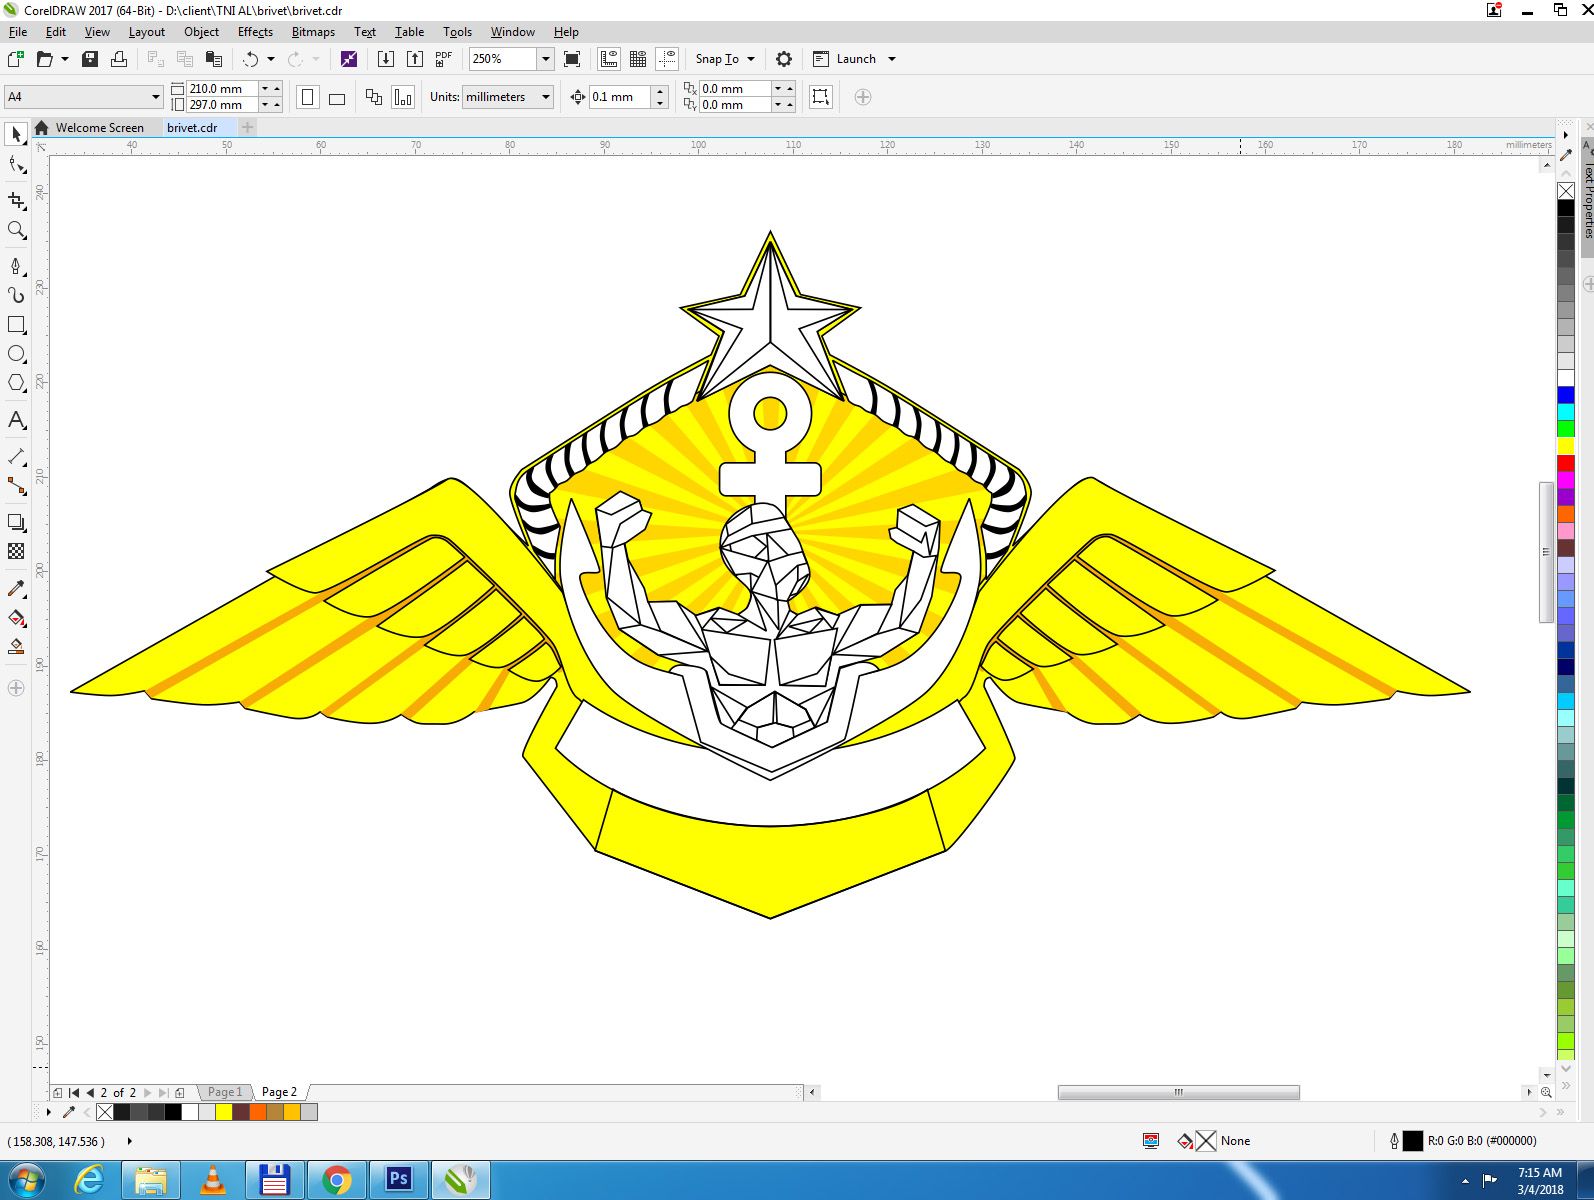
Task: Select the Ellipse tool
Action: pyautogui.click(x=16, y=354)
